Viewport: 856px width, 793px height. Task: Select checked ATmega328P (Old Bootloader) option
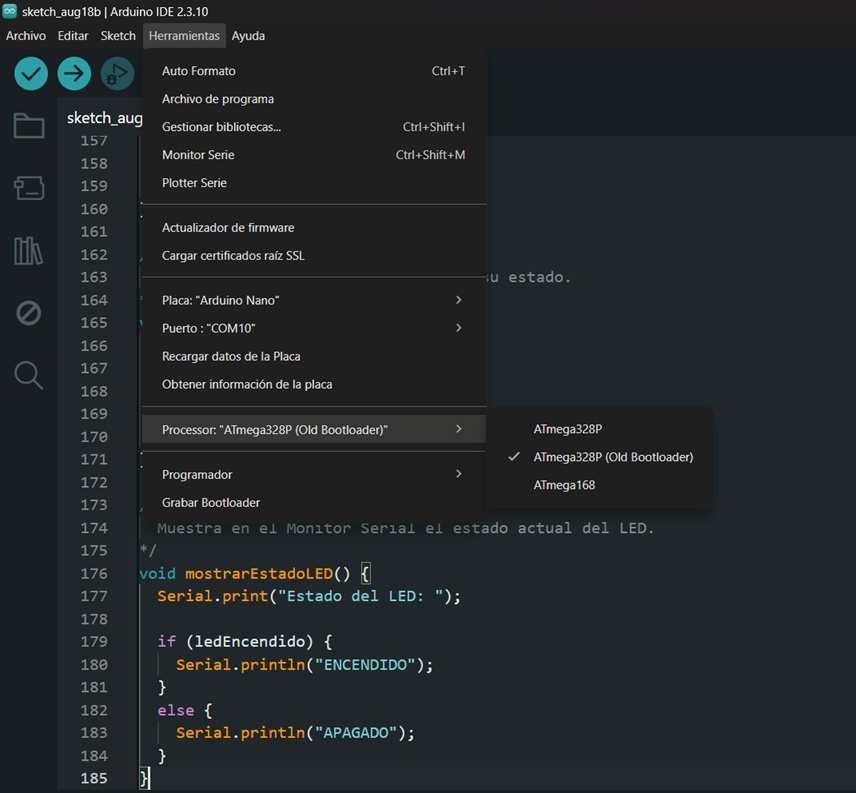click(601, 457)
